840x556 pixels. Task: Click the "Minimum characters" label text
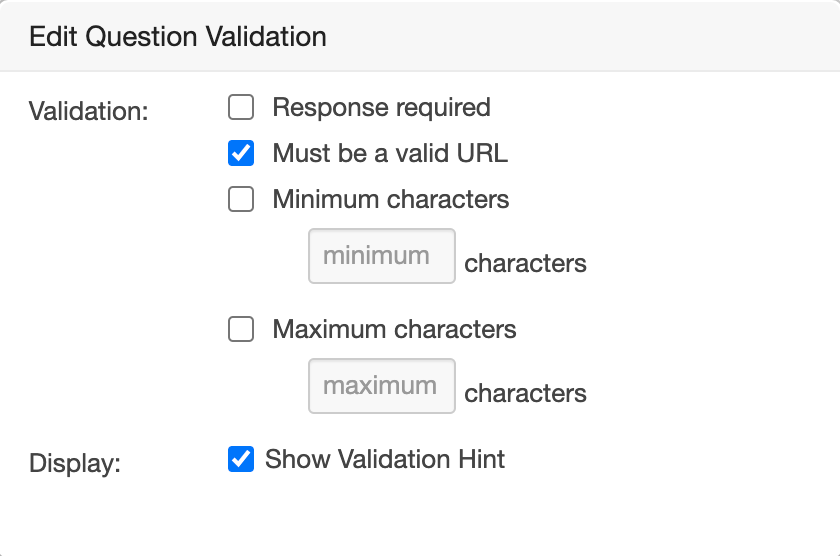390,200
